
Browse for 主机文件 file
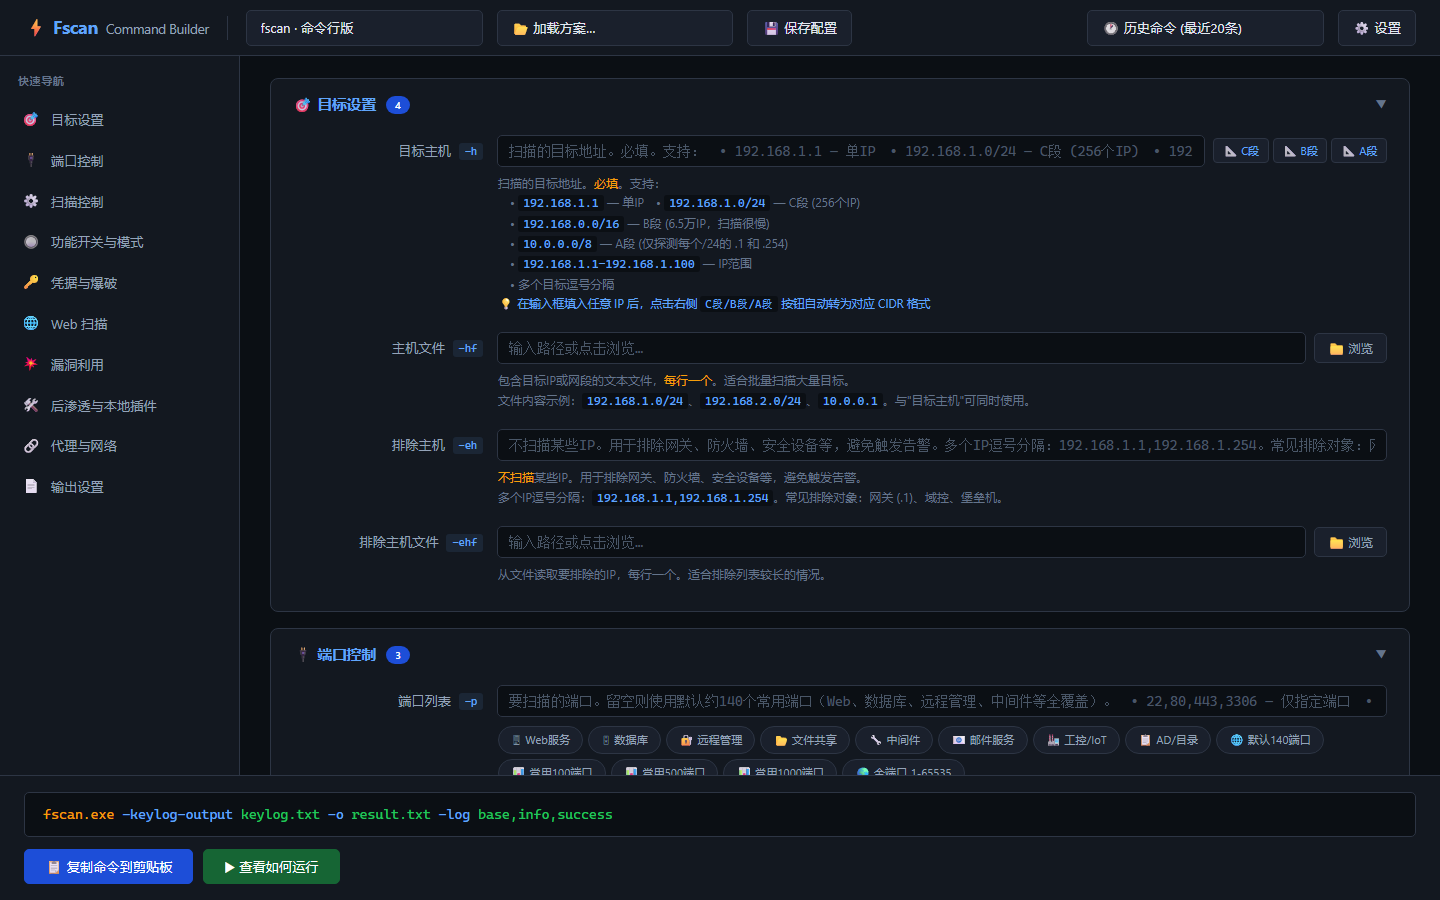[1350, 348]
